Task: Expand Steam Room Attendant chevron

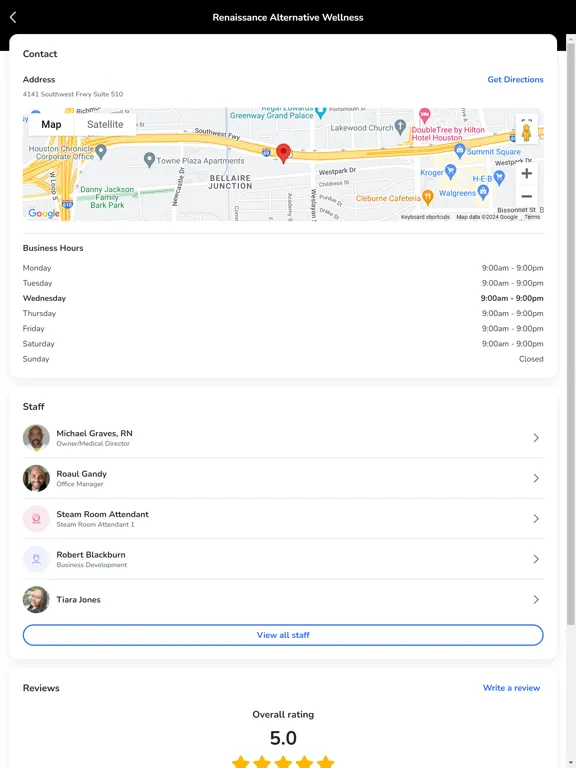Action: coord(536,519)
